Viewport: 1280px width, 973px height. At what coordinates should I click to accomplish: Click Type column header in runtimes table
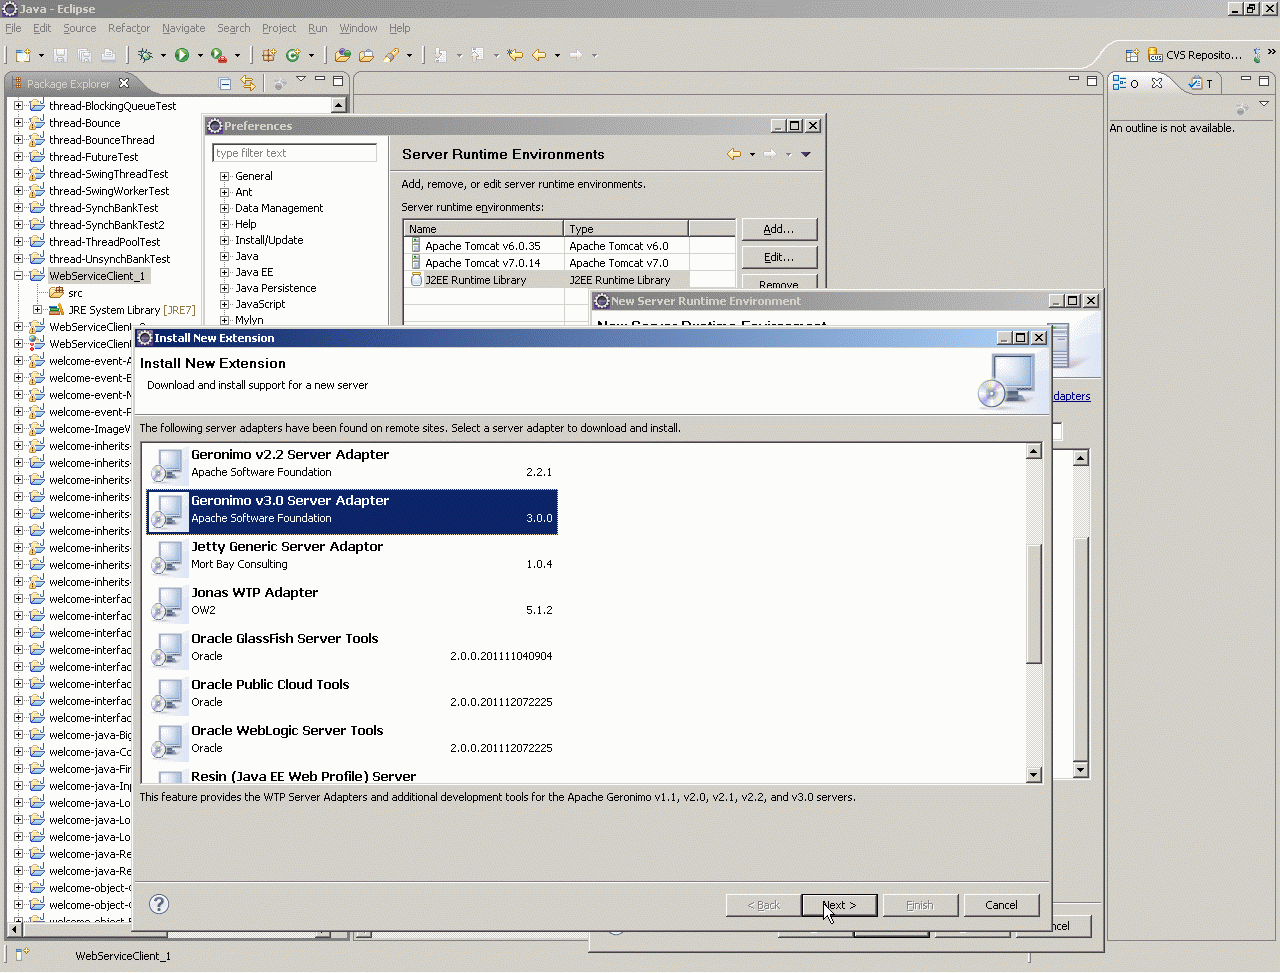[626, 229]
